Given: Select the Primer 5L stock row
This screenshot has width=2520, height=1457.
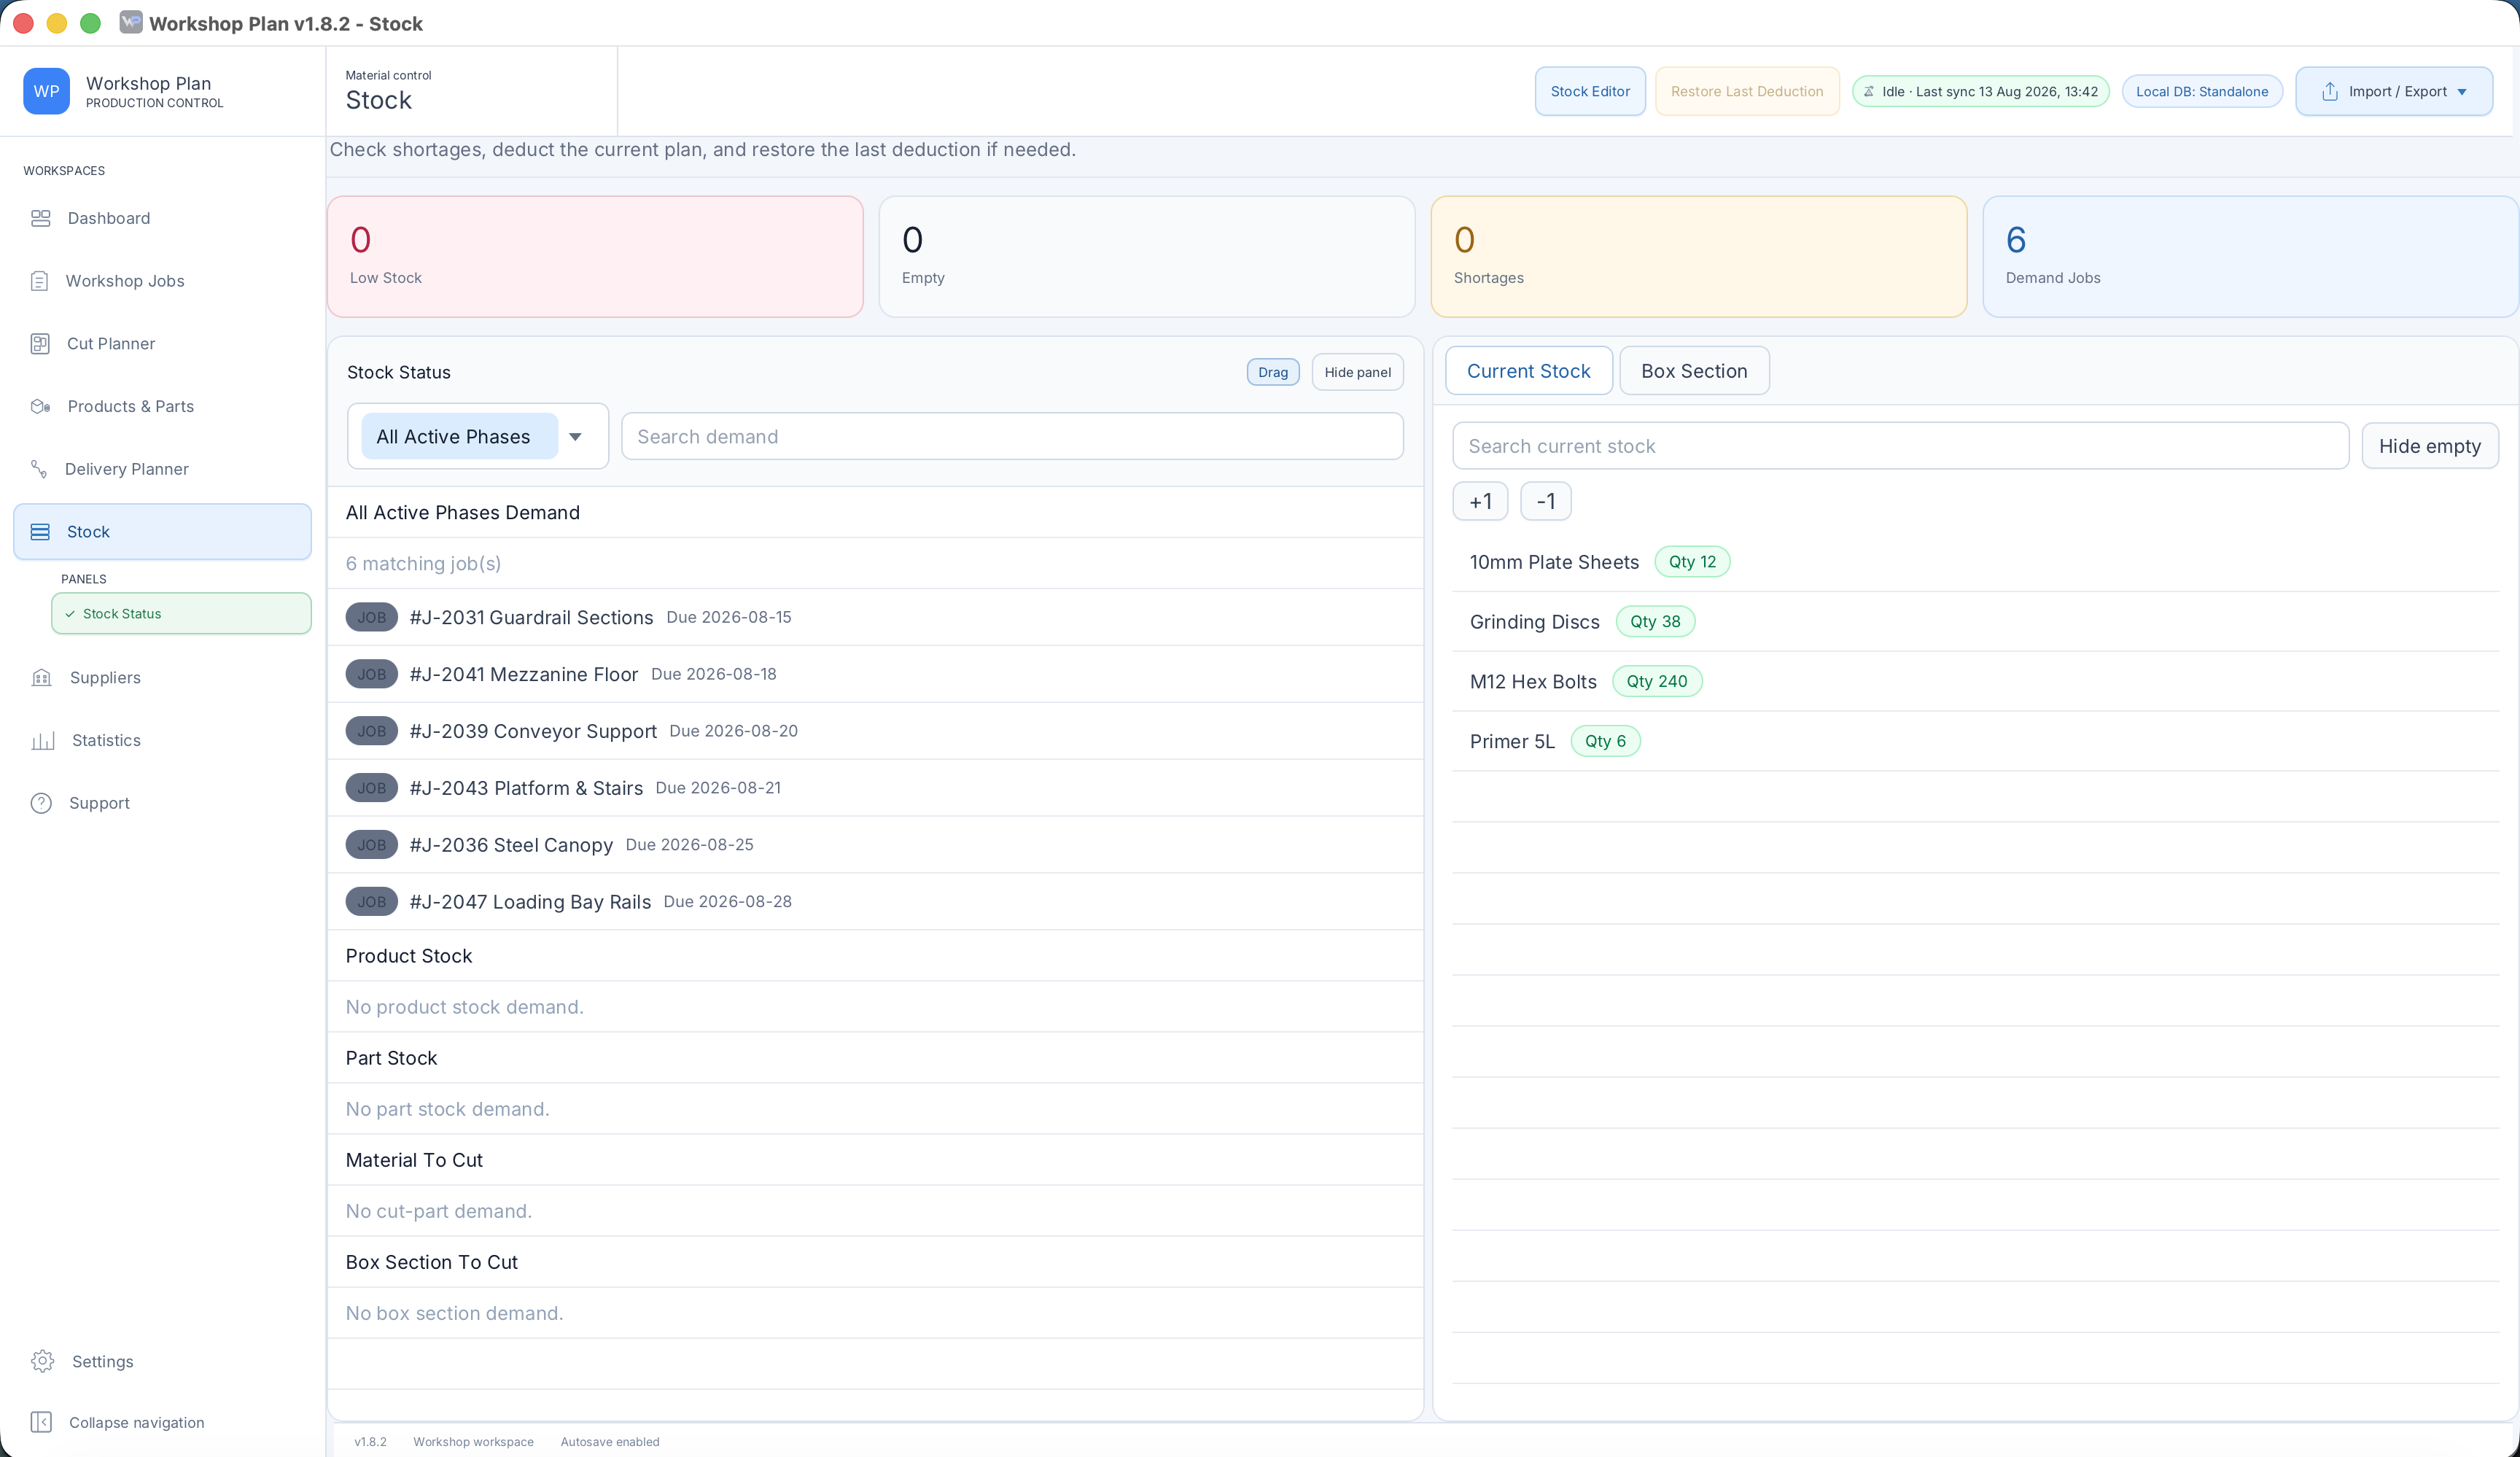Looking at the screenshot, I should point(1976,741).
